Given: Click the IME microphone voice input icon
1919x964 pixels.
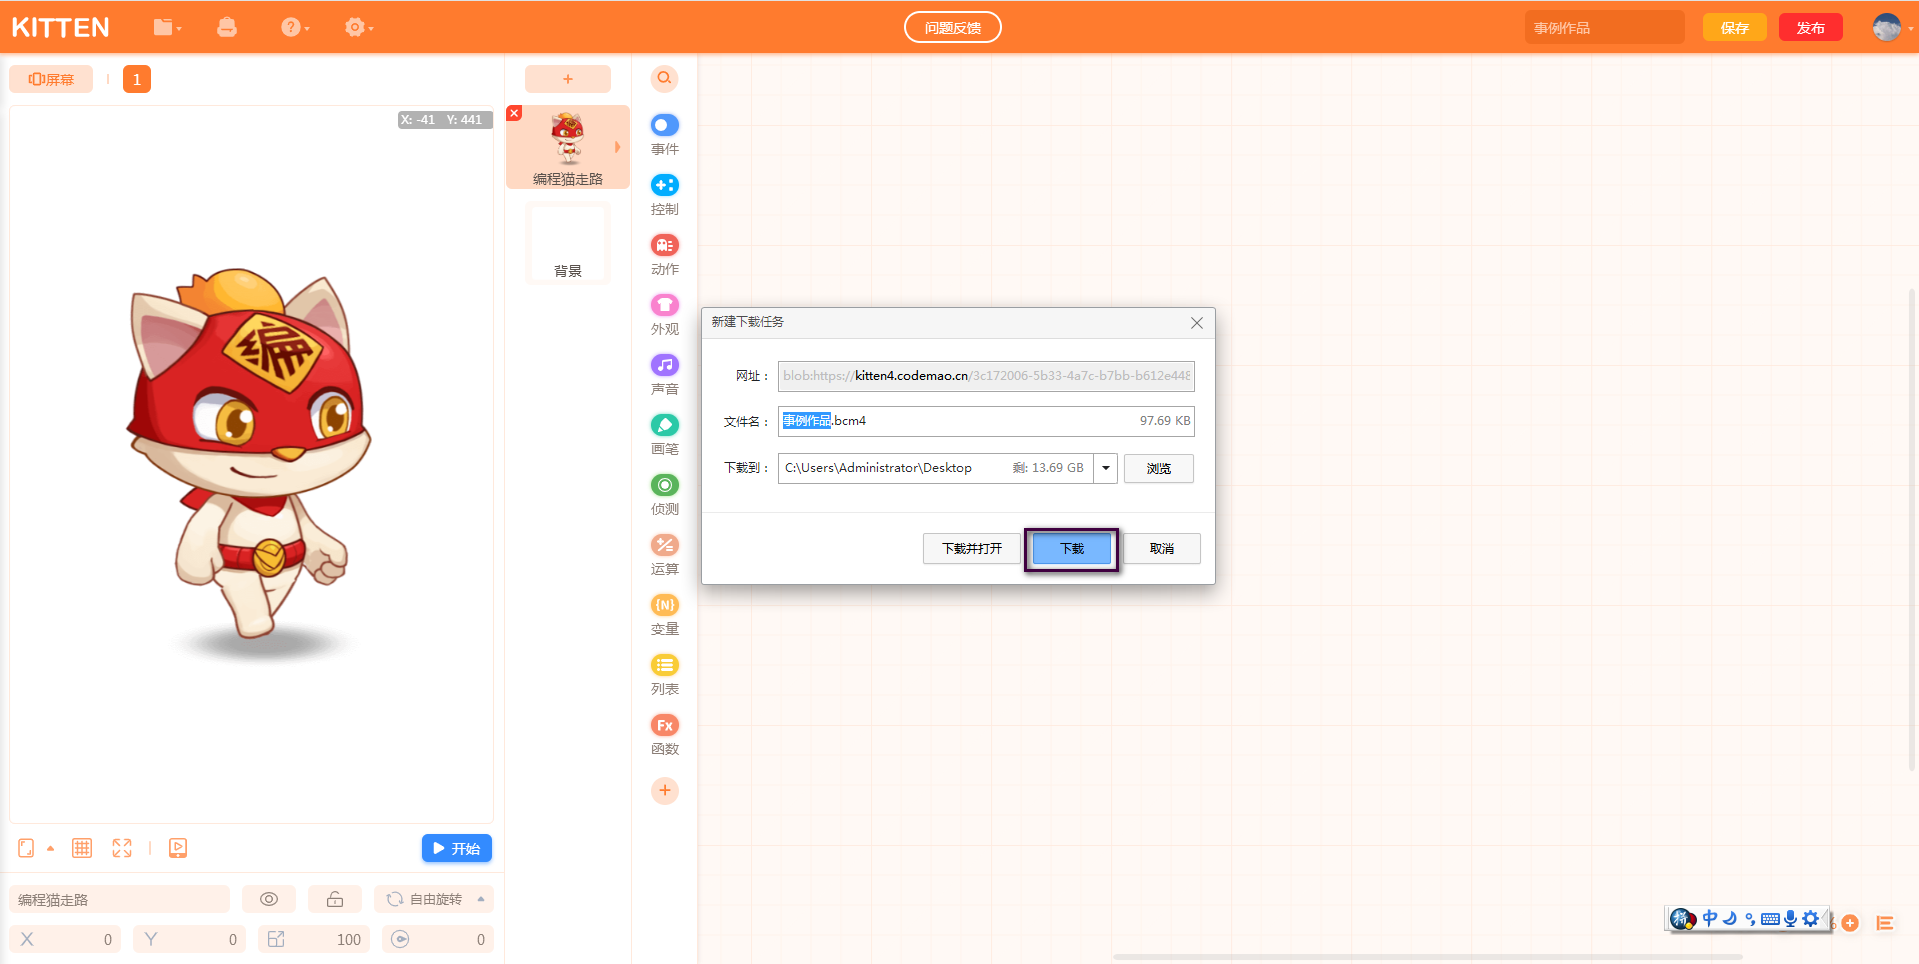Looking at the screenshot, I should click(1790, 918).
